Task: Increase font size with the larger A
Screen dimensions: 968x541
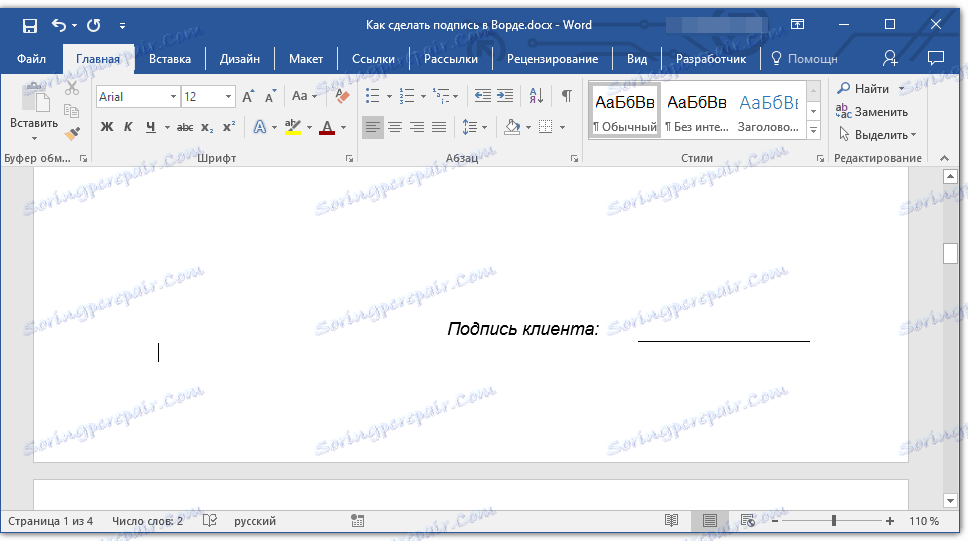Action: [x=248, y=96]
